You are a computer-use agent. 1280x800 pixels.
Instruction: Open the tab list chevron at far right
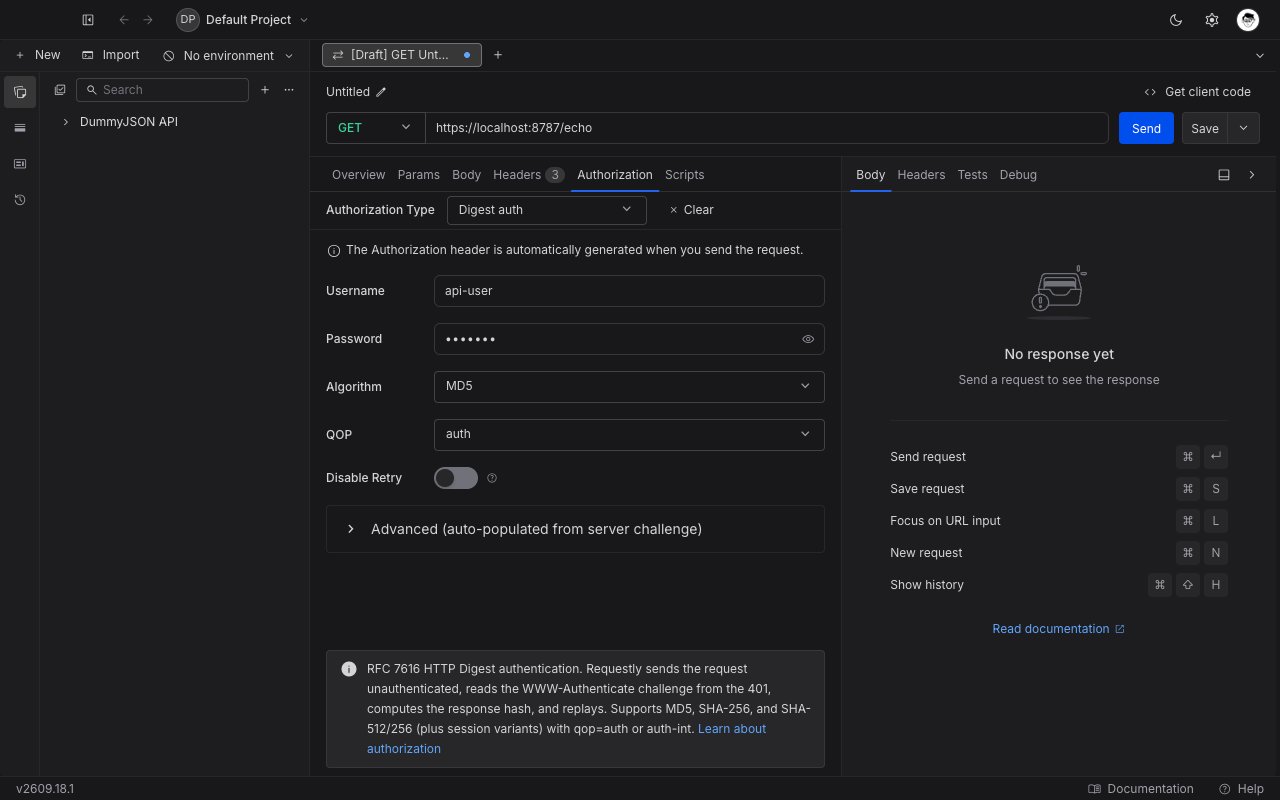[x=1259, y=55]
